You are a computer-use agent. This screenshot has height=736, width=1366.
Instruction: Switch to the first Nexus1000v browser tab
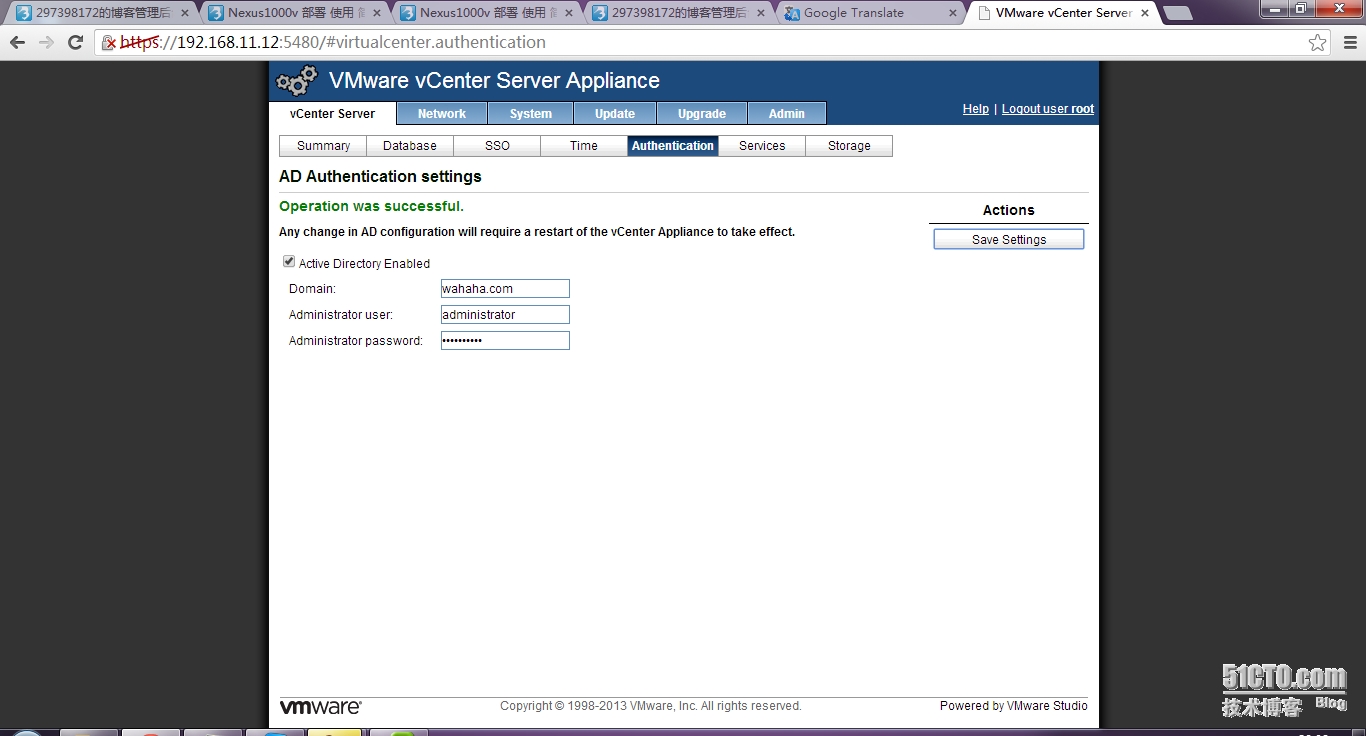[294, 13]
